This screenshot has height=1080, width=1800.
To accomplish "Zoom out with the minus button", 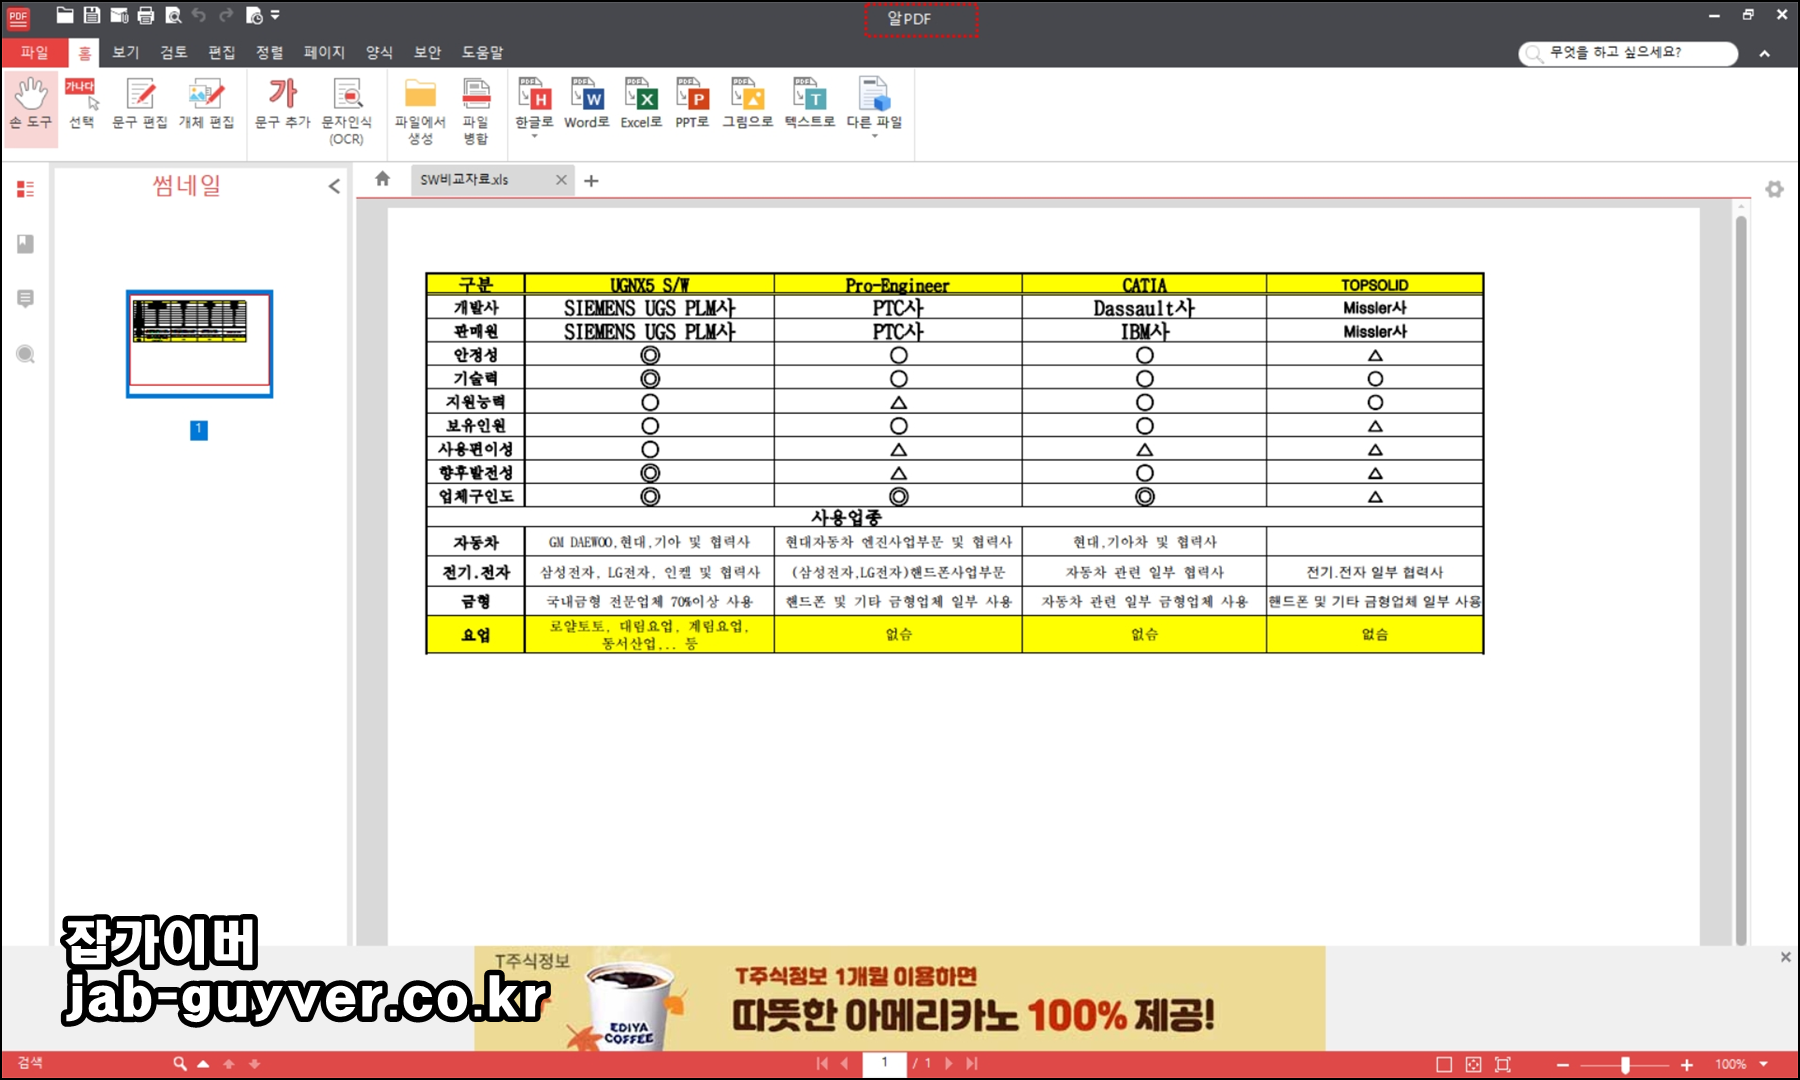I will (1563, 1066).
